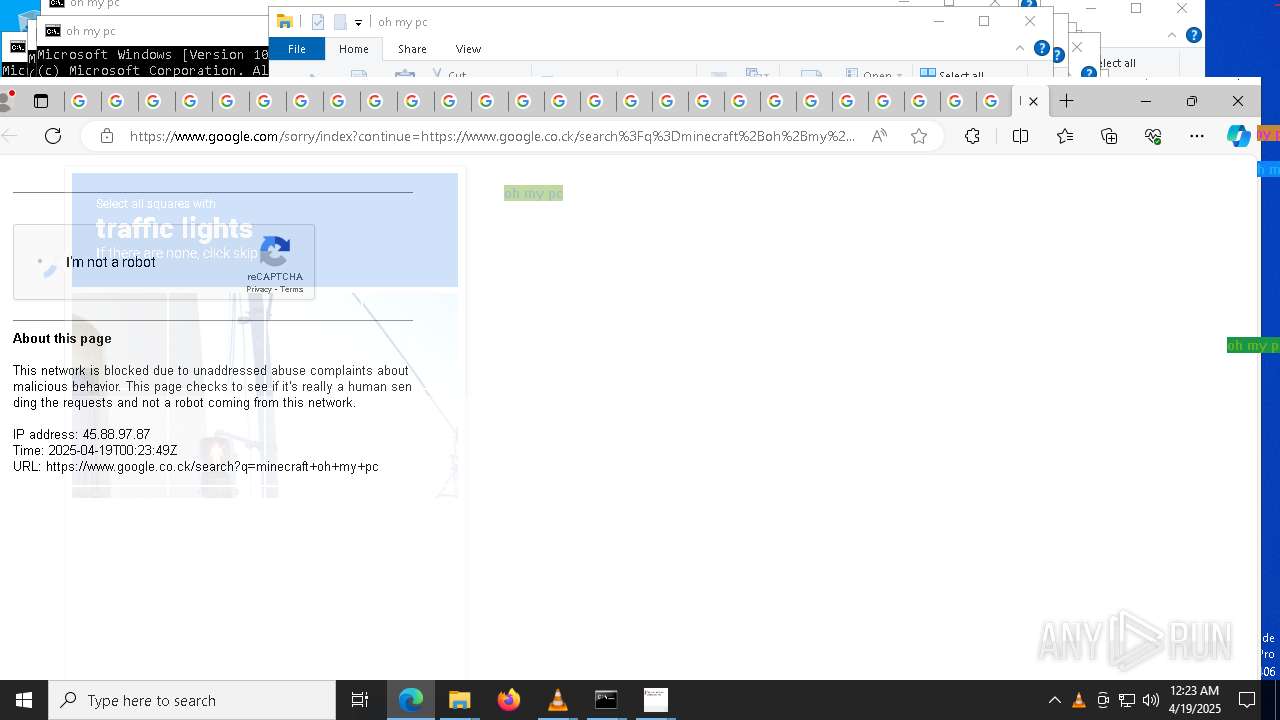Open File tab in File Explorer
This screenshot has width=1280, height=720.
pos(297,49)
